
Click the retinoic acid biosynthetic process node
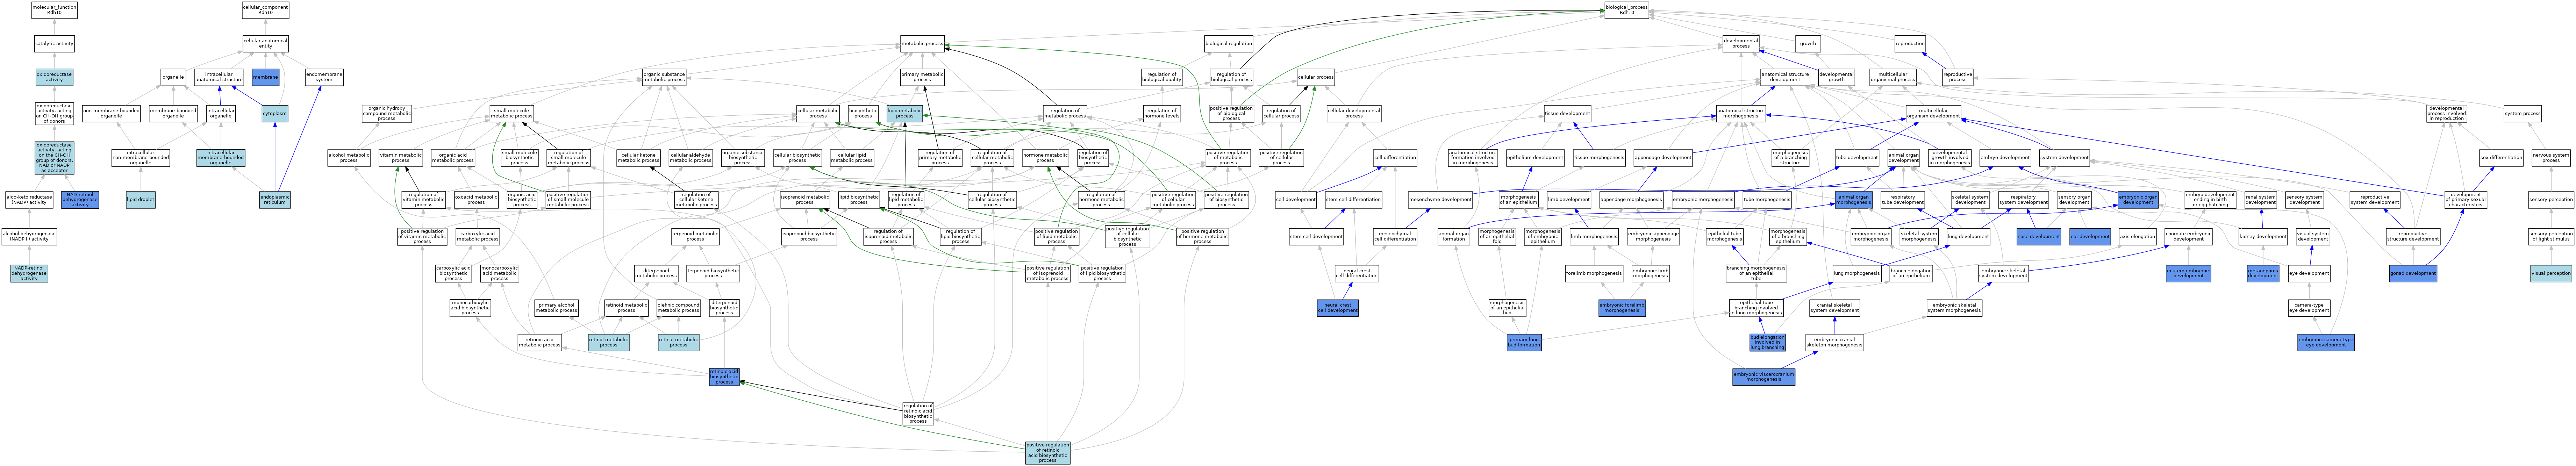coord(724,377)
